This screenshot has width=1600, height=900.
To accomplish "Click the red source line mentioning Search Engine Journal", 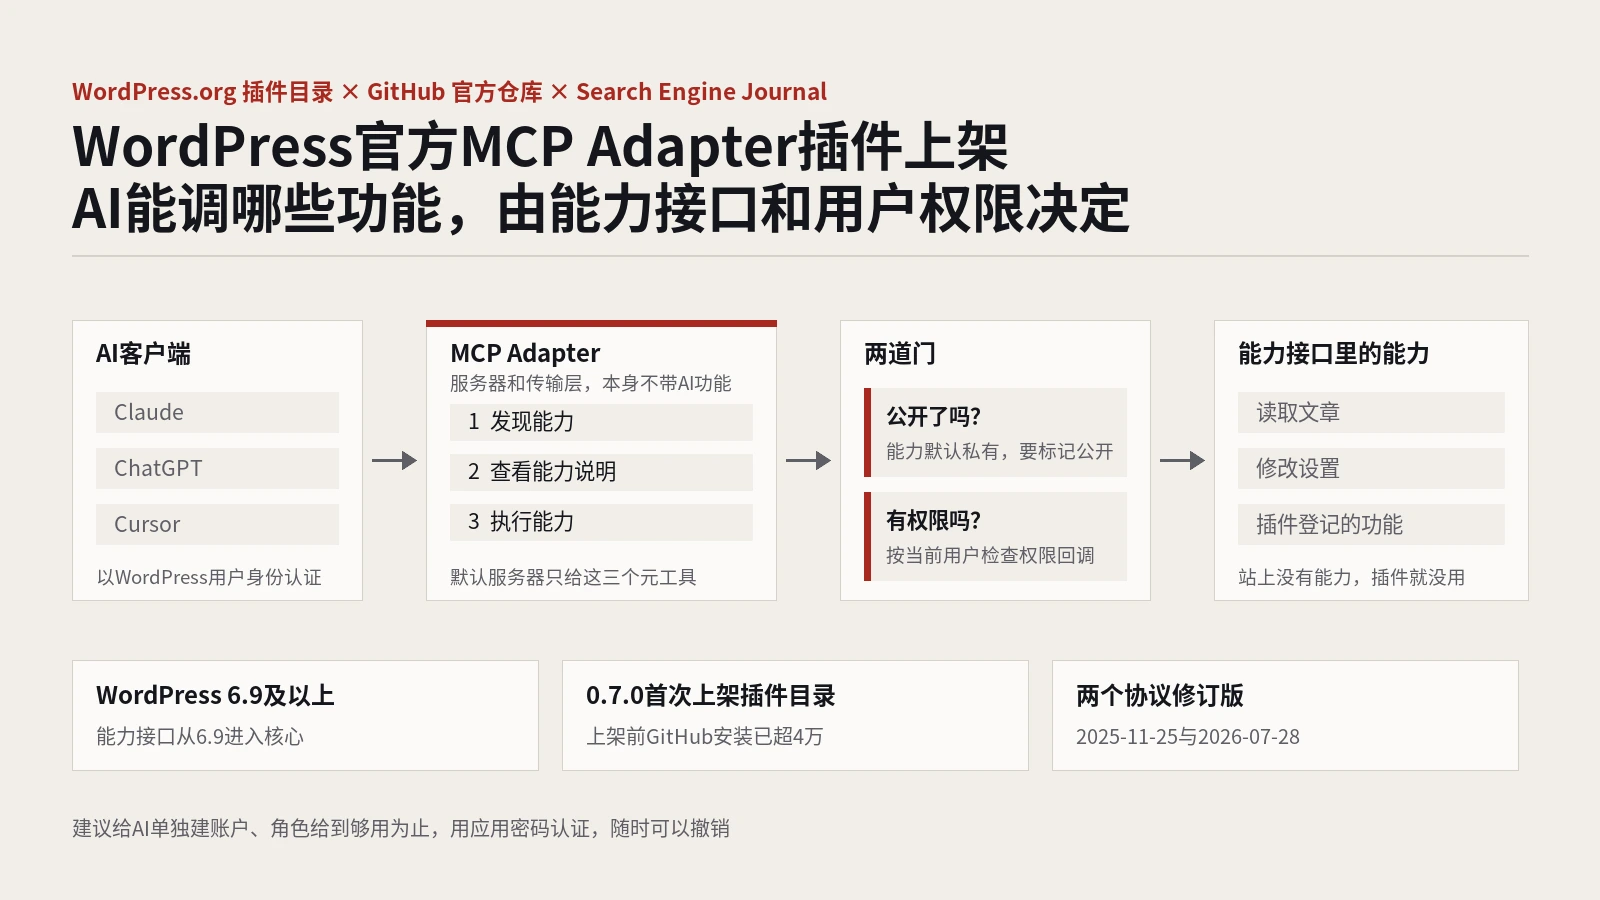I will [449, 92].
